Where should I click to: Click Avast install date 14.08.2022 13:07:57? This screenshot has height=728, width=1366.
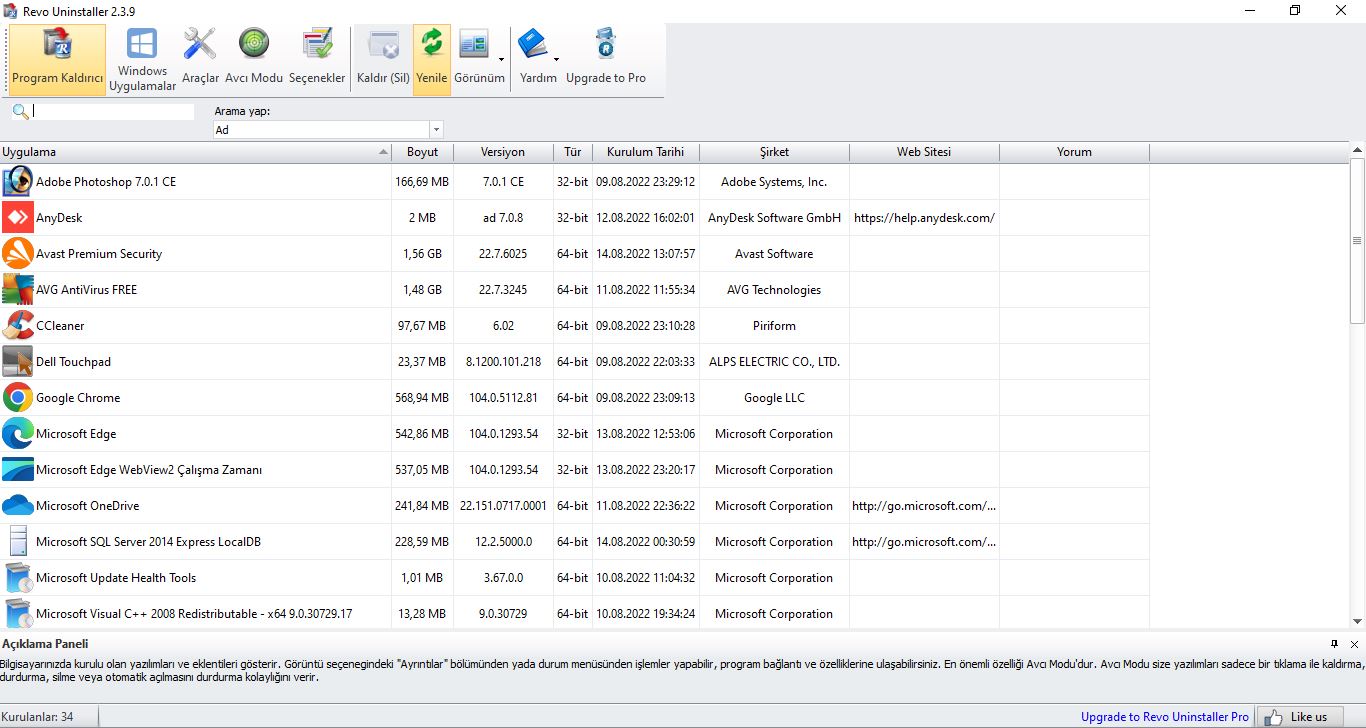point(645,254)
